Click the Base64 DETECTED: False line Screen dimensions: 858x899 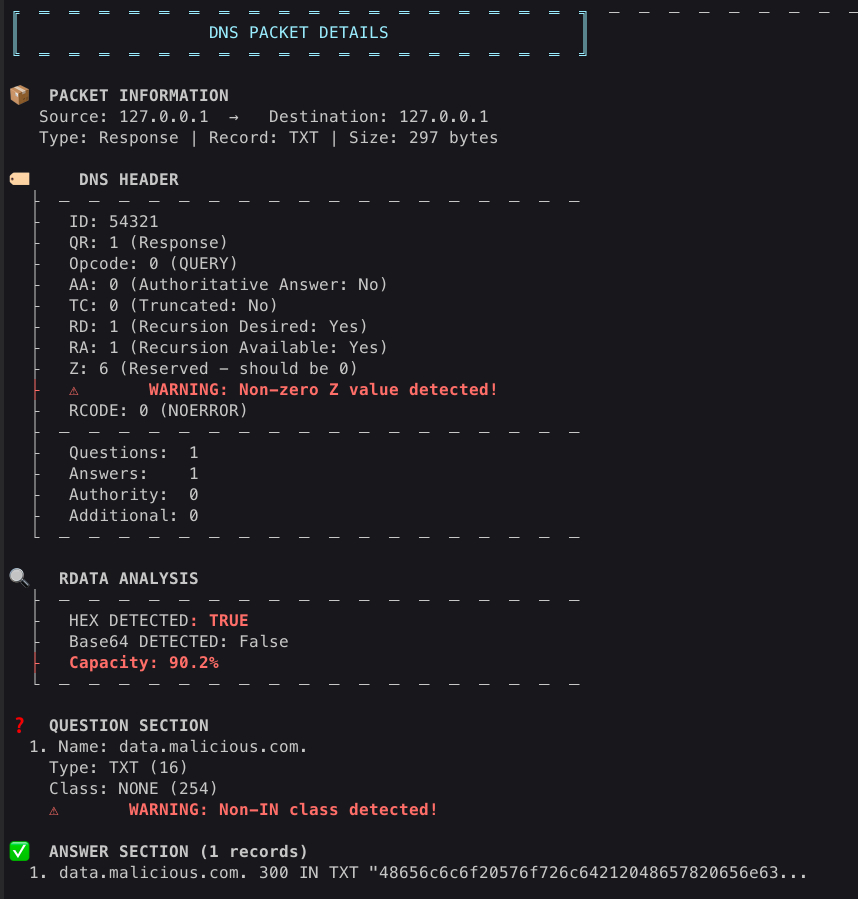(x=178, y=642)
